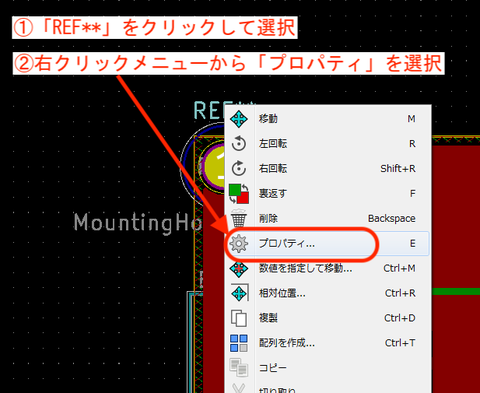Choose 配列を作成... menu entry

tap(327, 343)
